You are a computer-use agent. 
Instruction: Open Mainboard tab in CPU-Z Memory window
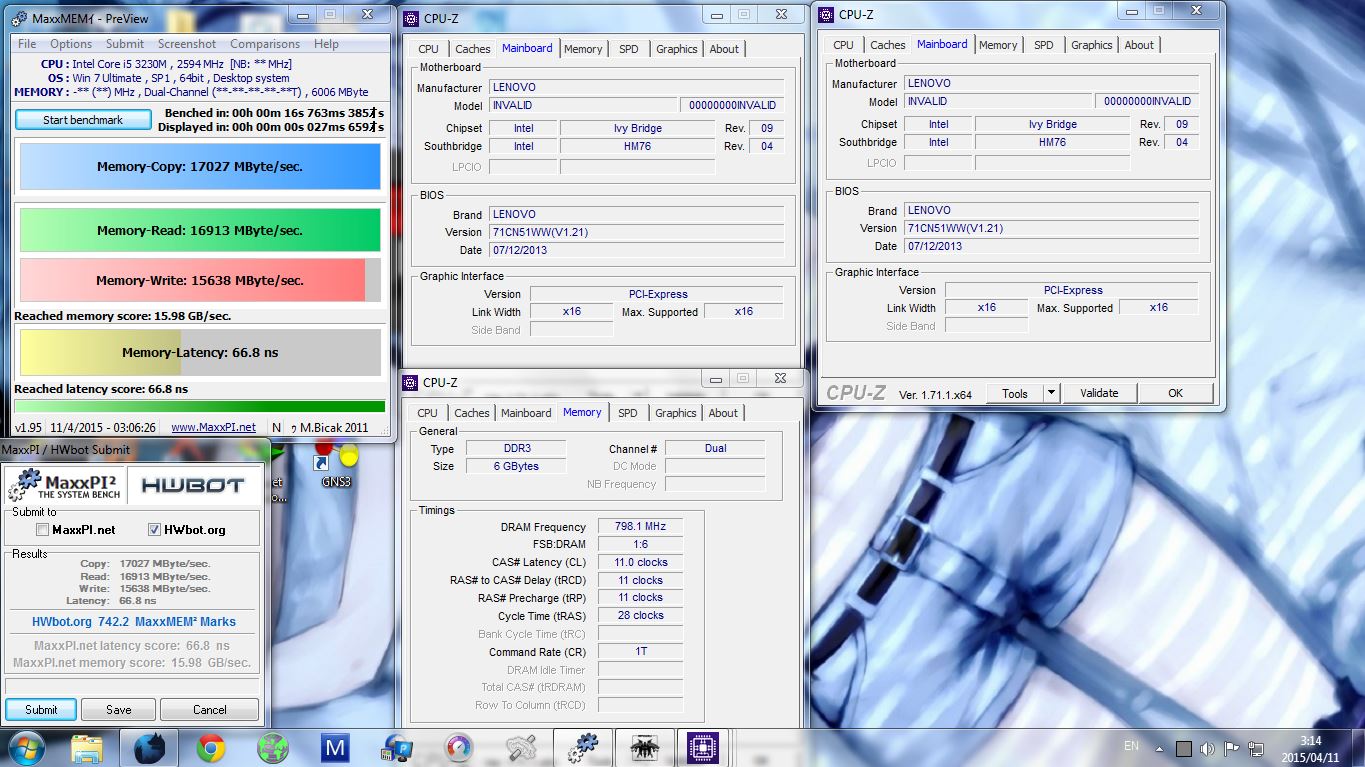[526, 413]
